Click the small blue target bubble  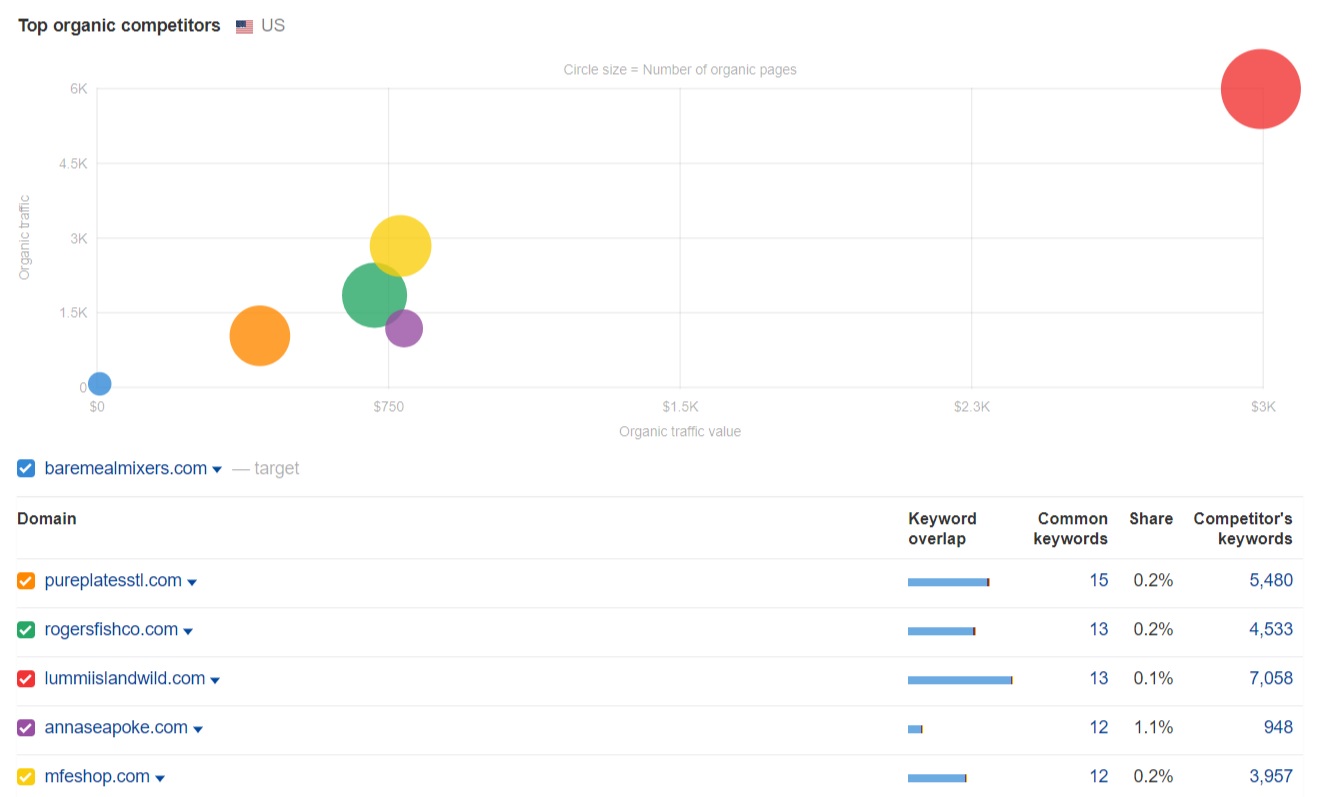click(99, 384)
